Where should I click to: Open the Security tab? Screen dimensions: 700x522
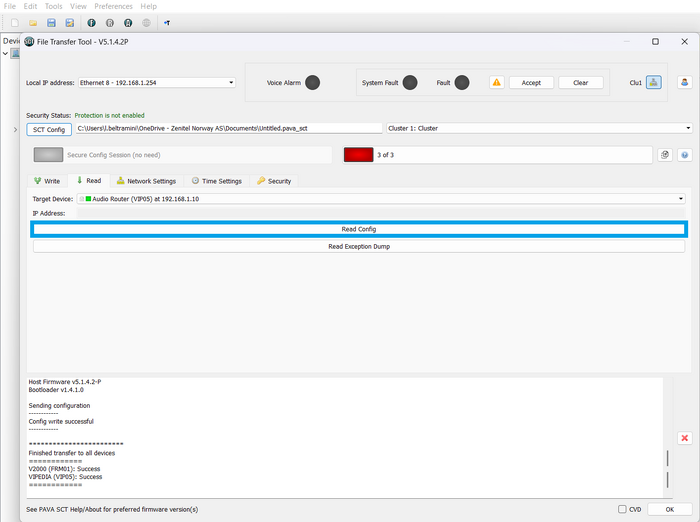(274, 181)
